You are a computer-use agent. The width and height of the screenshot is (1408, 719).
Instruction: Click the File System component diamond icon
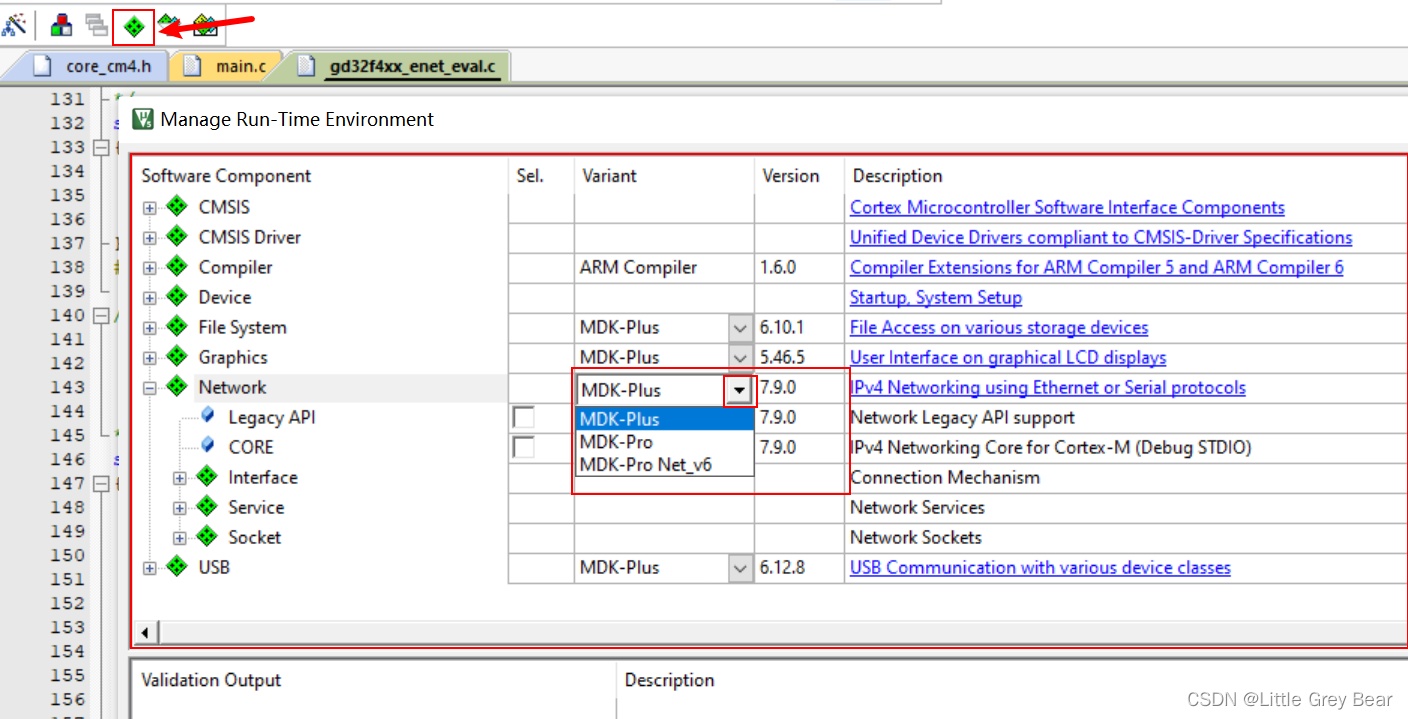click(177, 327)
